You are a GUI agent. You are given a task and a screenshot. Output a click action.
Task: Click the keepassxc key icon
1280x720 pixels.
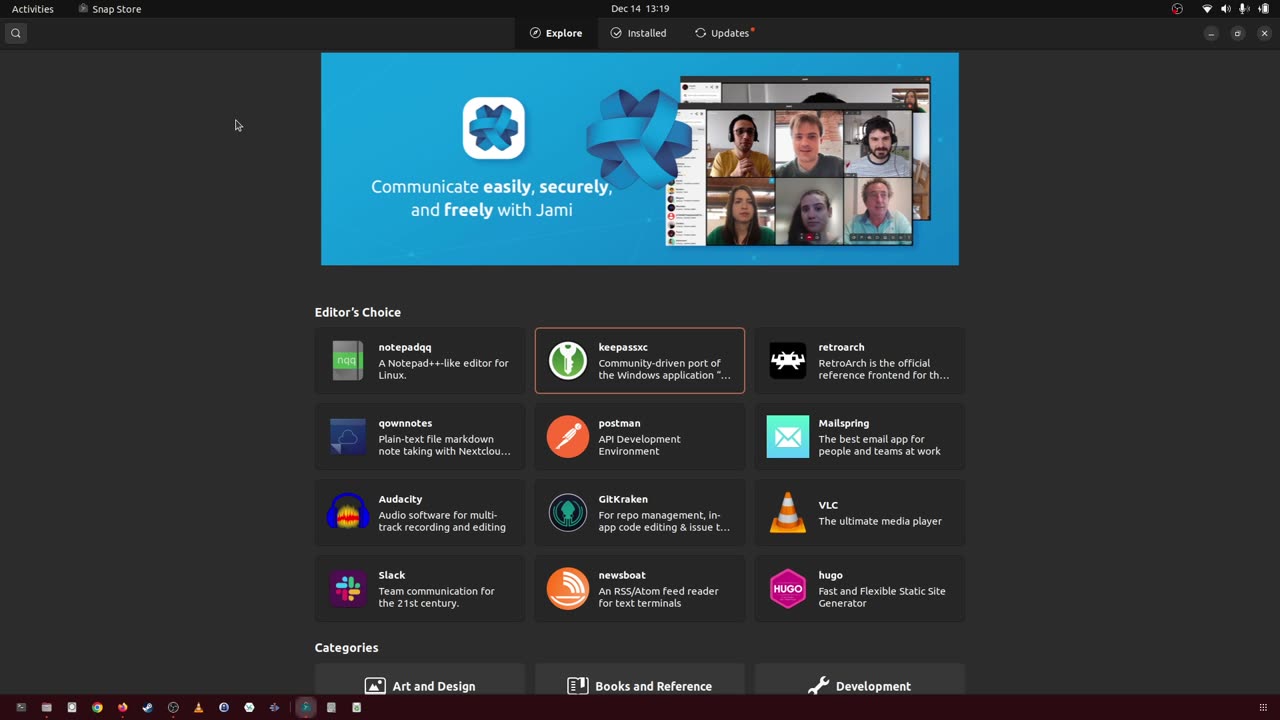click(567, 361)
